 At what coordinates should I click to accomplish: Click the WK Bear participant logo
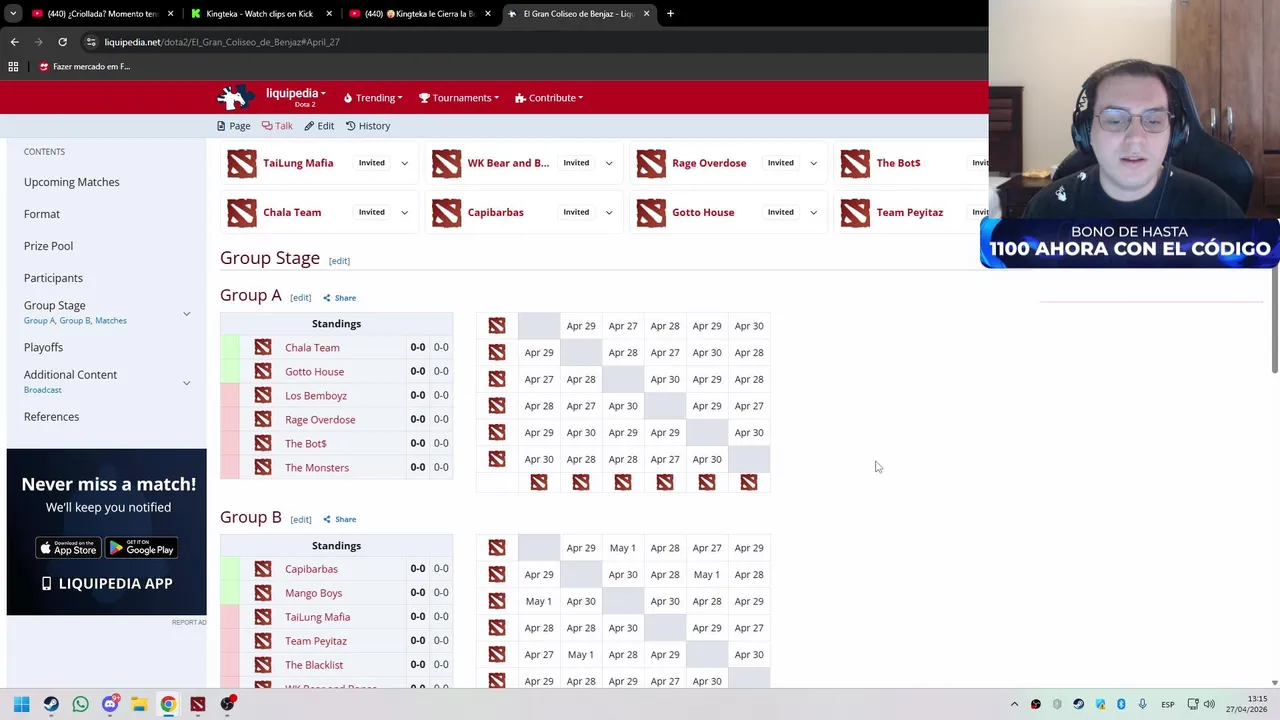447,163
